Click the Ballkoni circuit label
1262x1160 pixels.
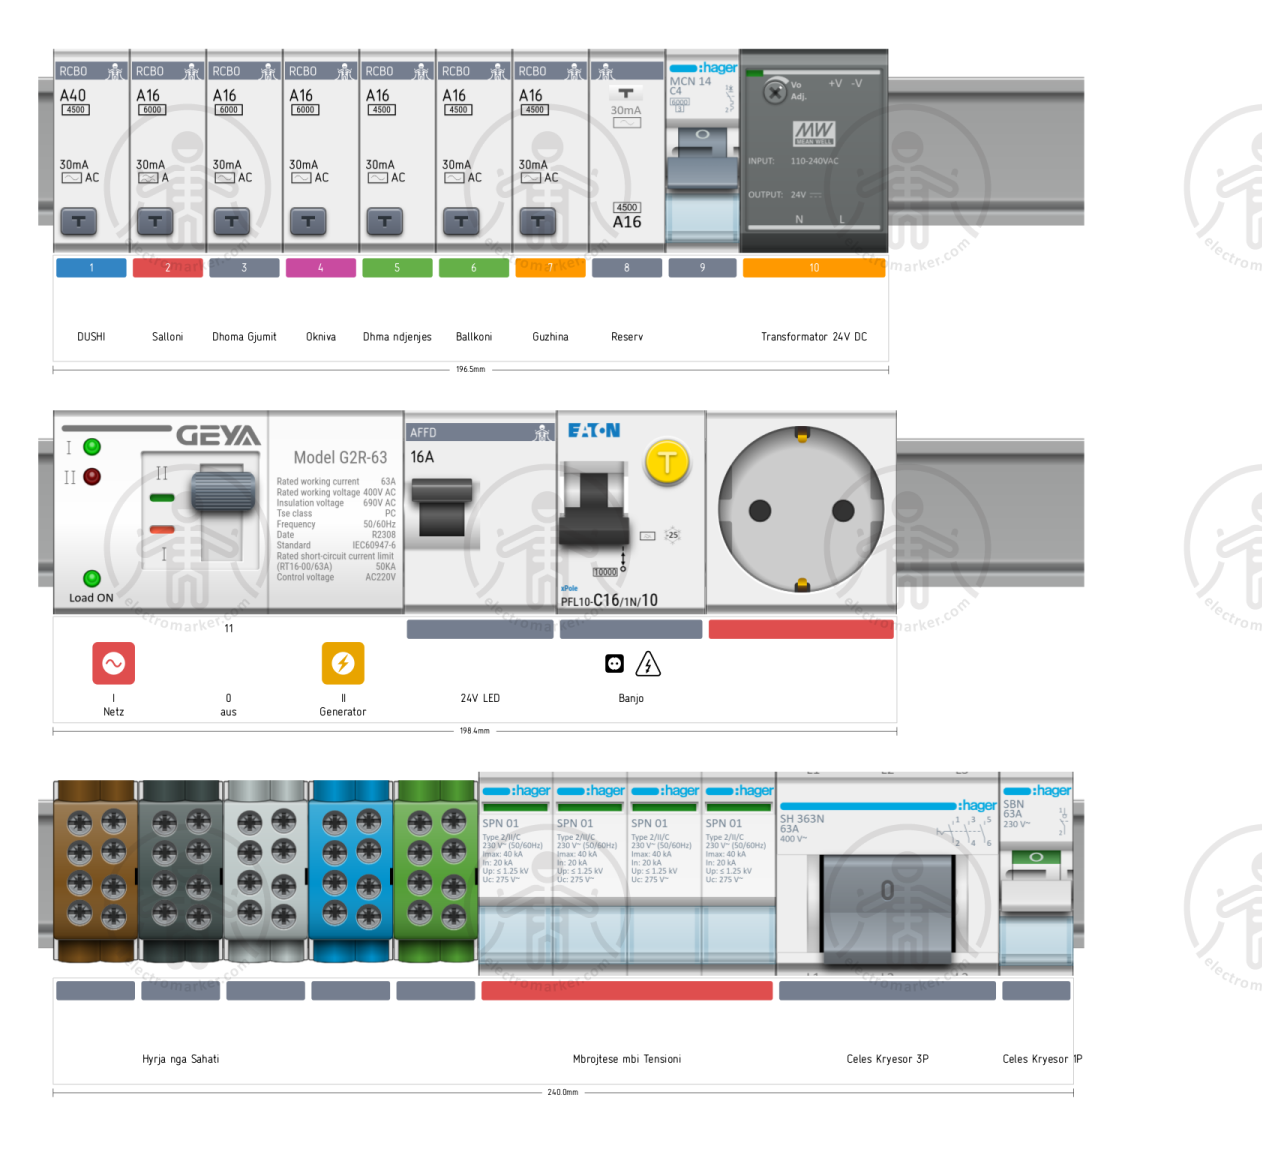474,337
